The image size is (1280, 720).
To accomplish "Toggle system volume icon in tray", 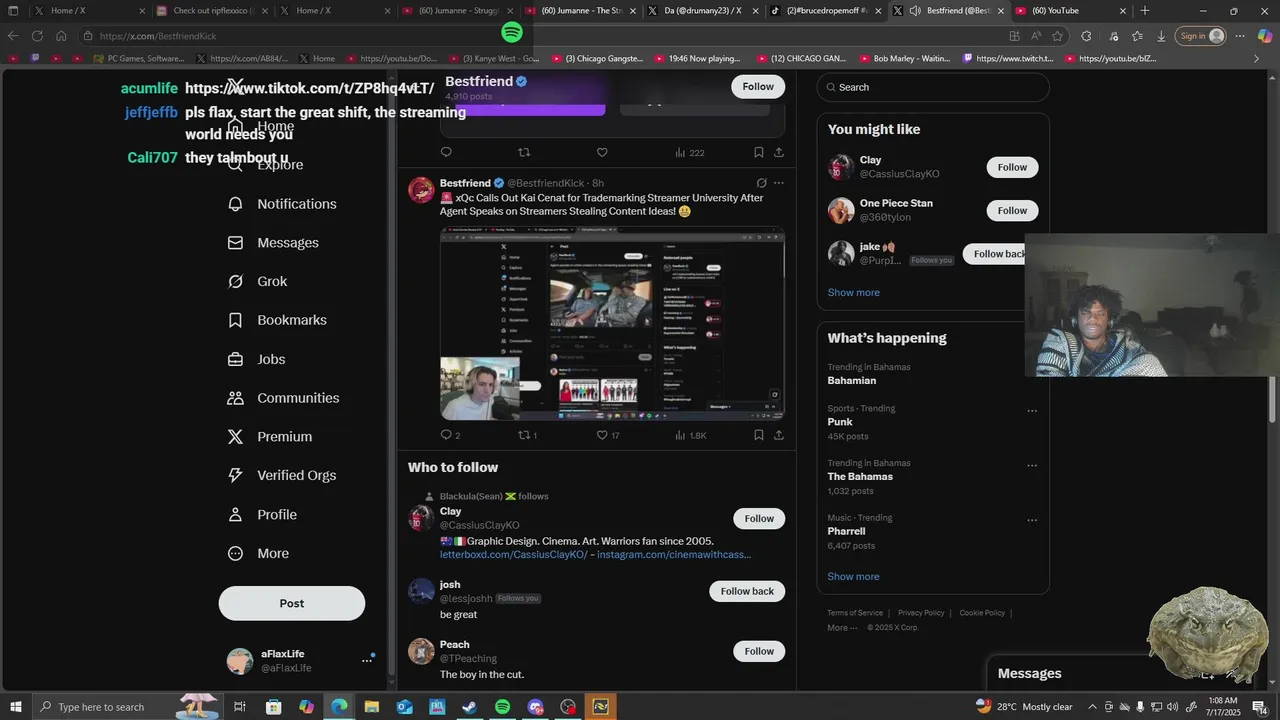I will tap(1175, 707).
